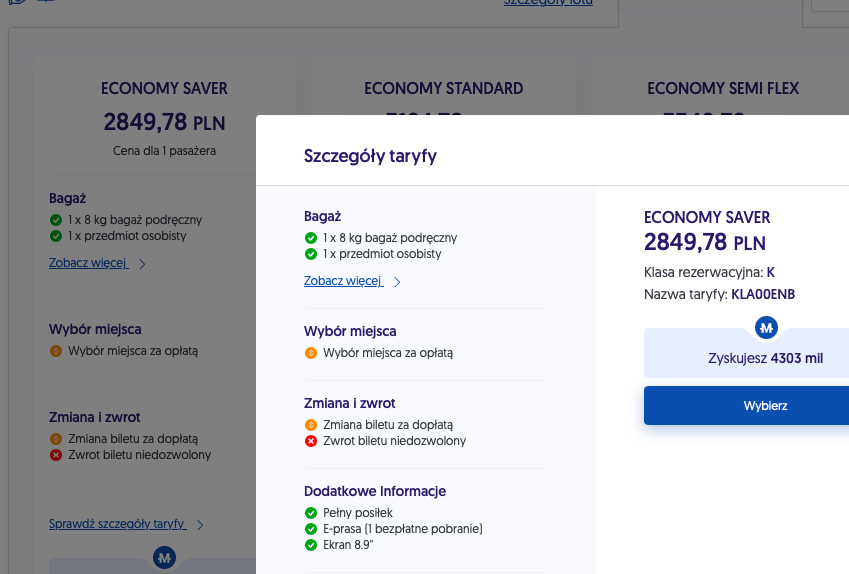Click green check for 8 kg bagaż podręczny in Economy Saver card
The height and width of the screenshot is (574, 849).
click(56, 220)
